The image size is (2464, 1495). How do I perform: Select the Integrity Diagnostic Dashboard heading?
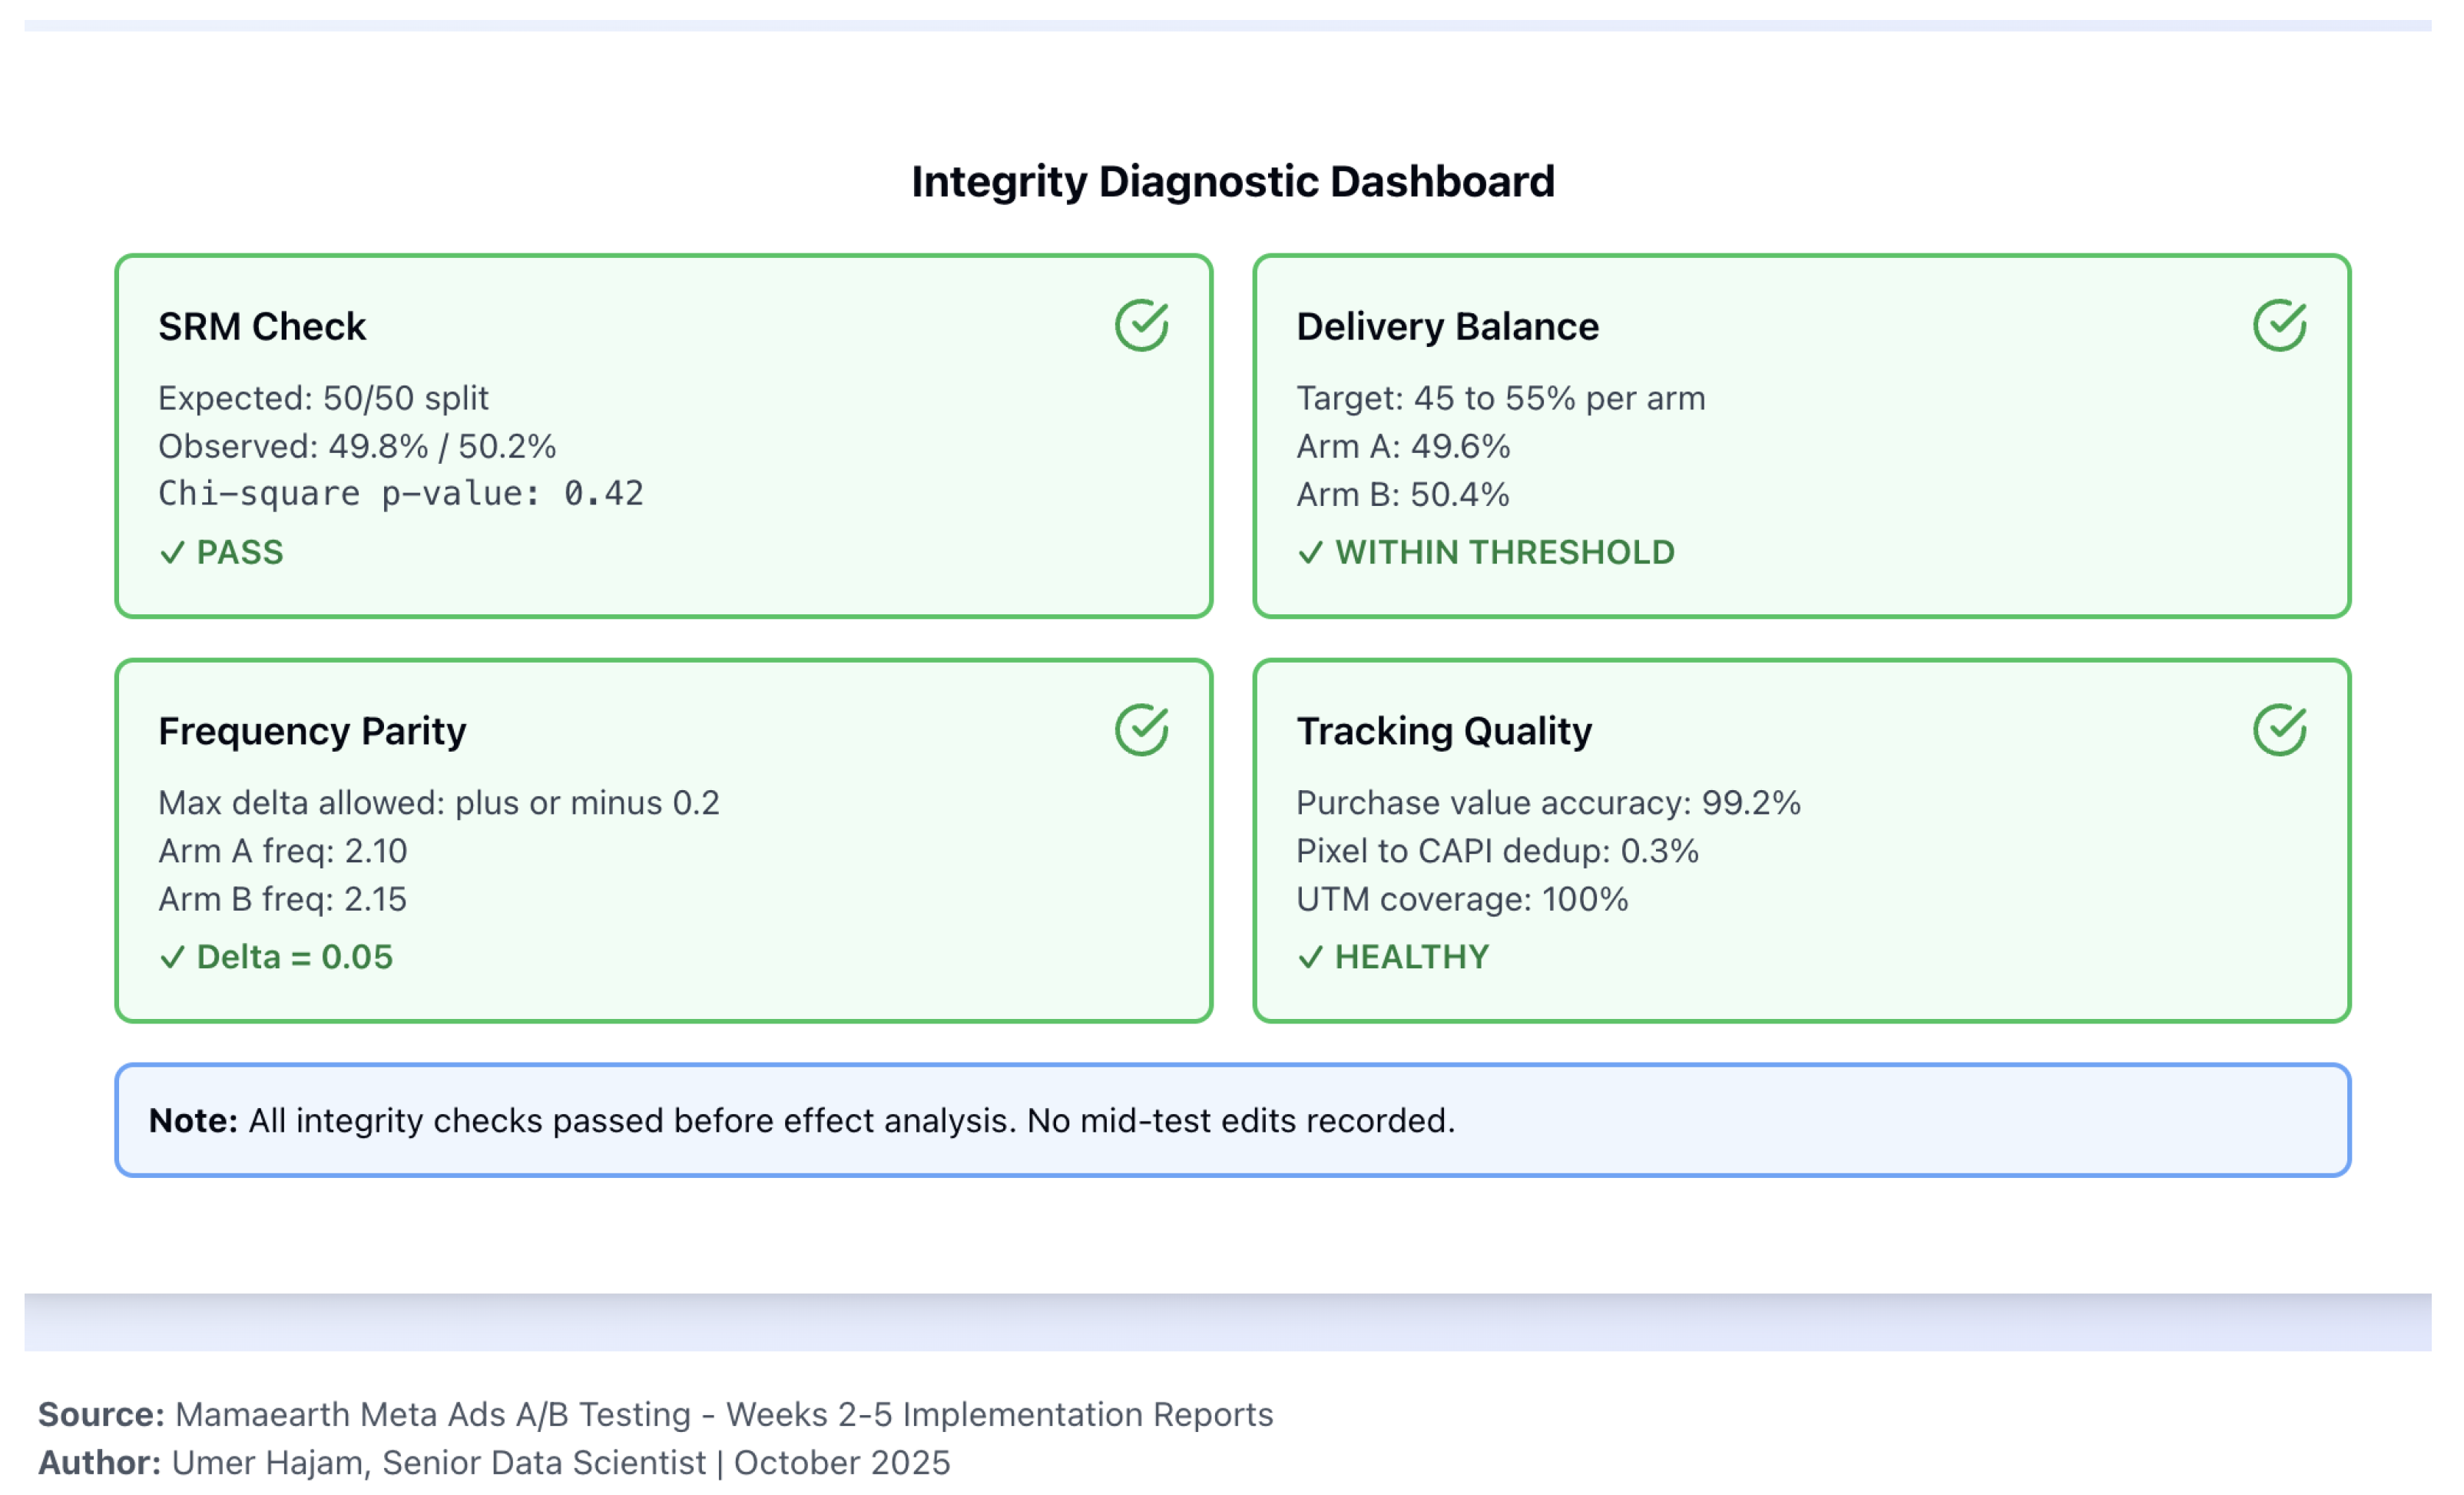point(1232,182)
